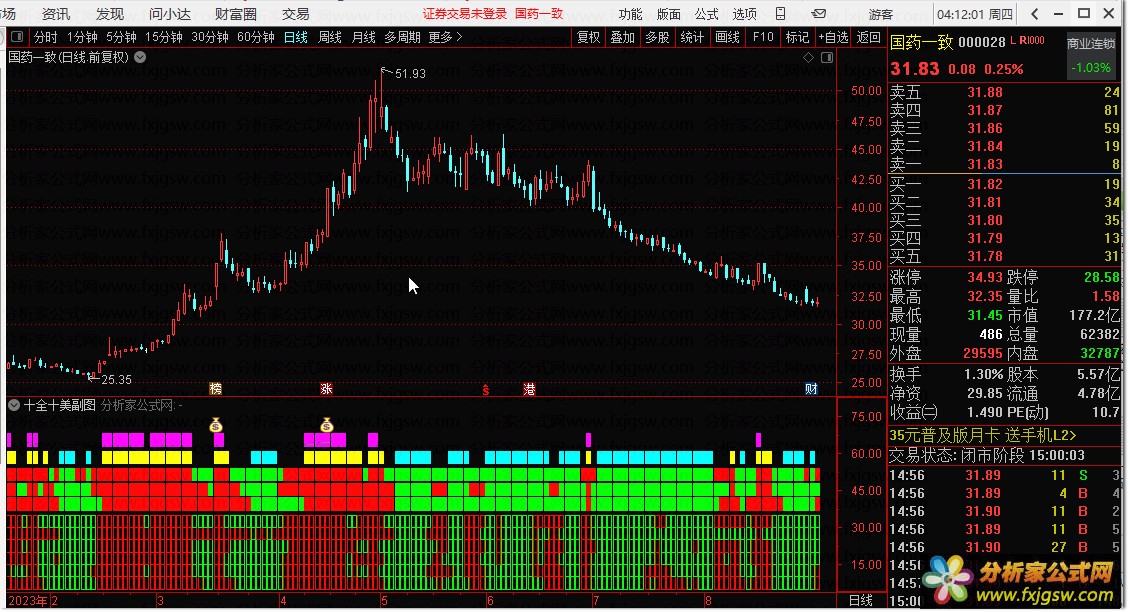Screen dimensions: 1130x612
Task: Click the 统计 statistics button
Action: tap(692, 37)
